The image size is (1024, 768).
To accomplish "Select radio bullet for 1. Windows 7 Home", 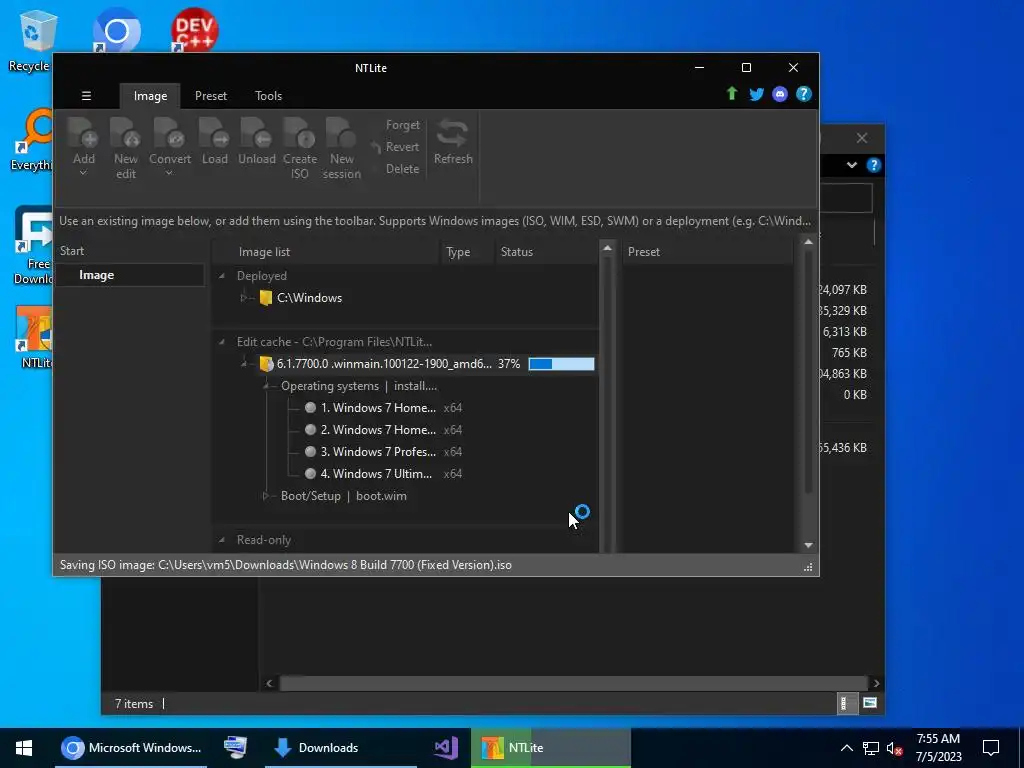I will 310,408.
